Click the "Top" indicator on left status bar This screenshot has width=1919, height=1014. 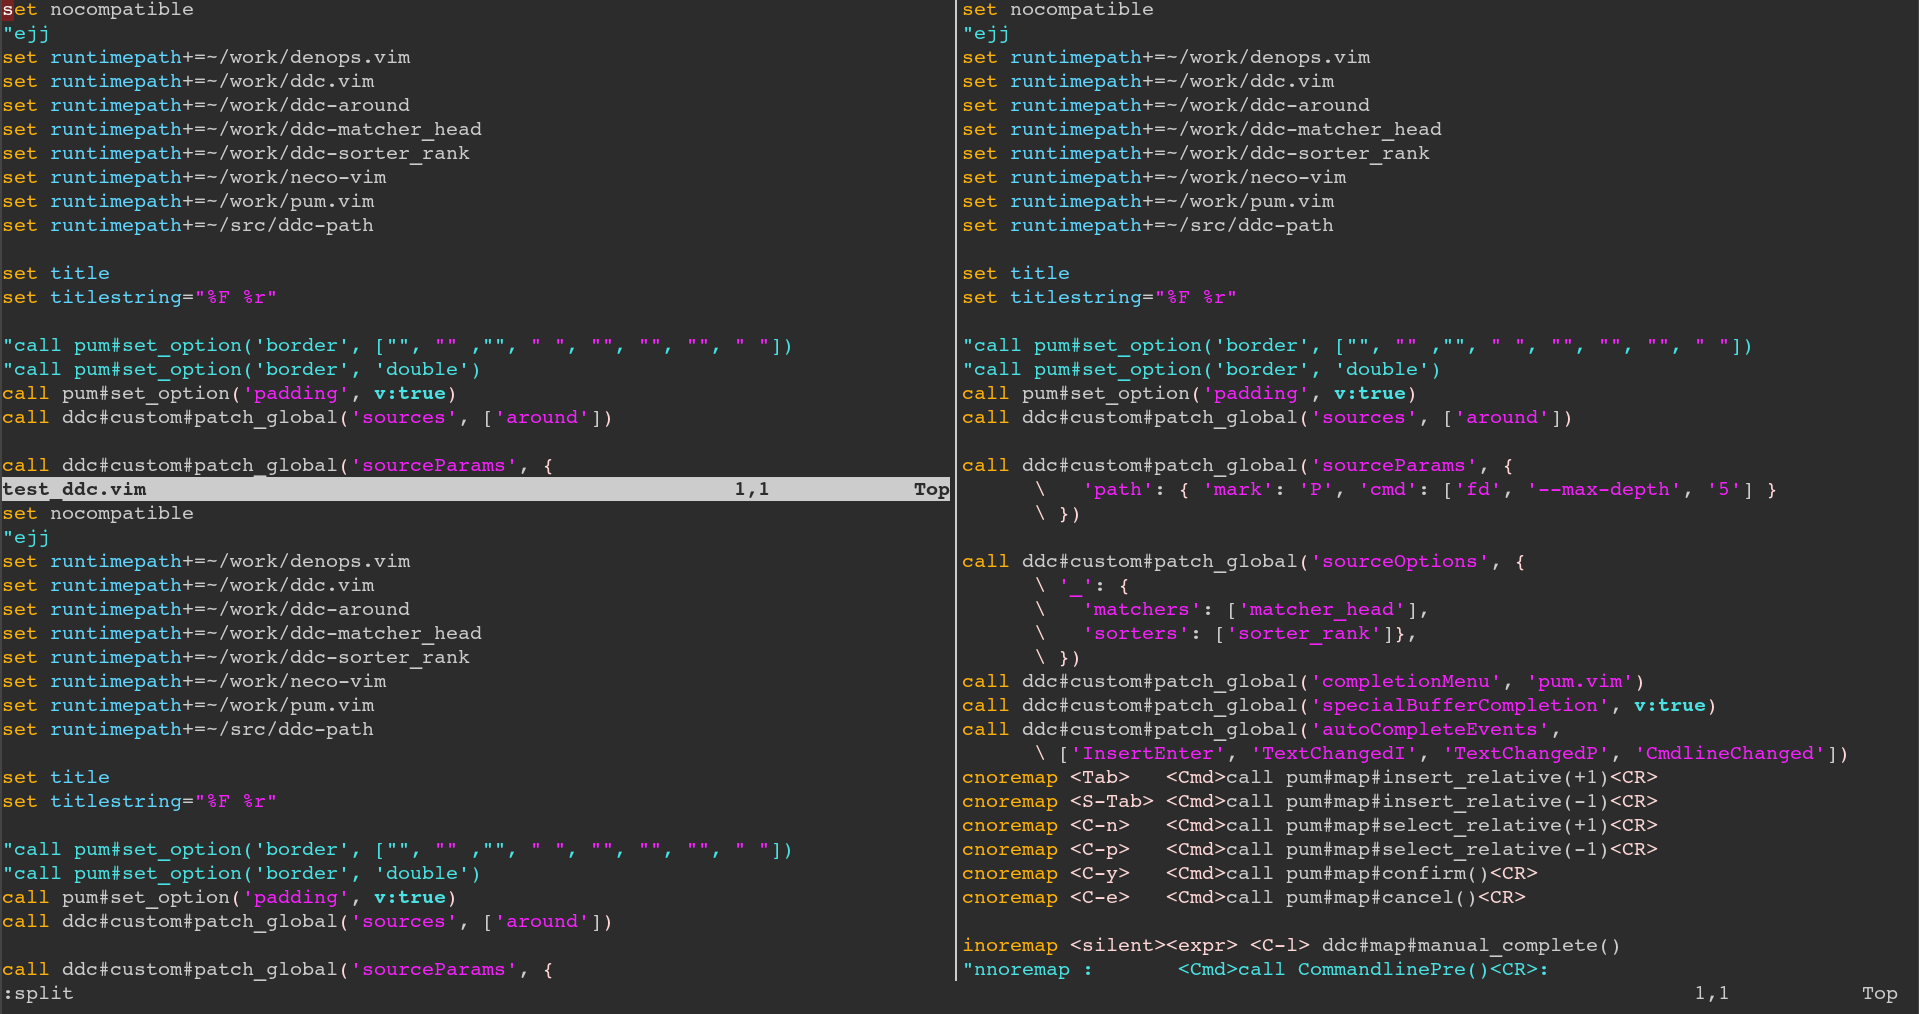930,489
